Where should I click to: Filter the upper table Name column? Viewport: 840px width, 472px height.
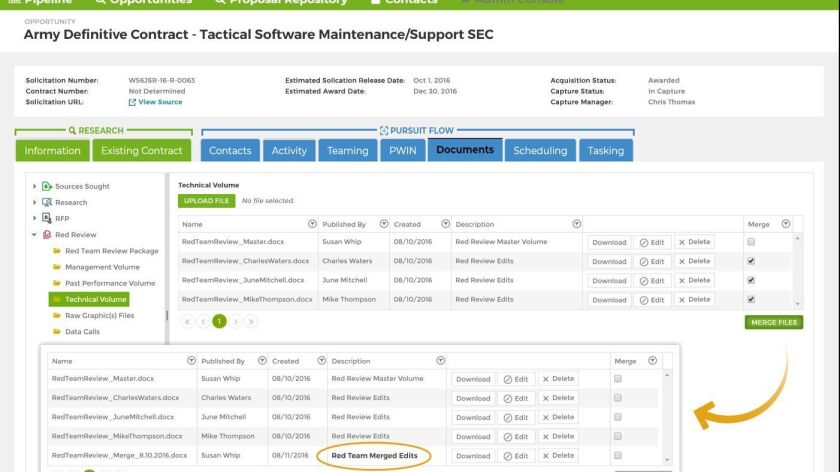point(312,224)
